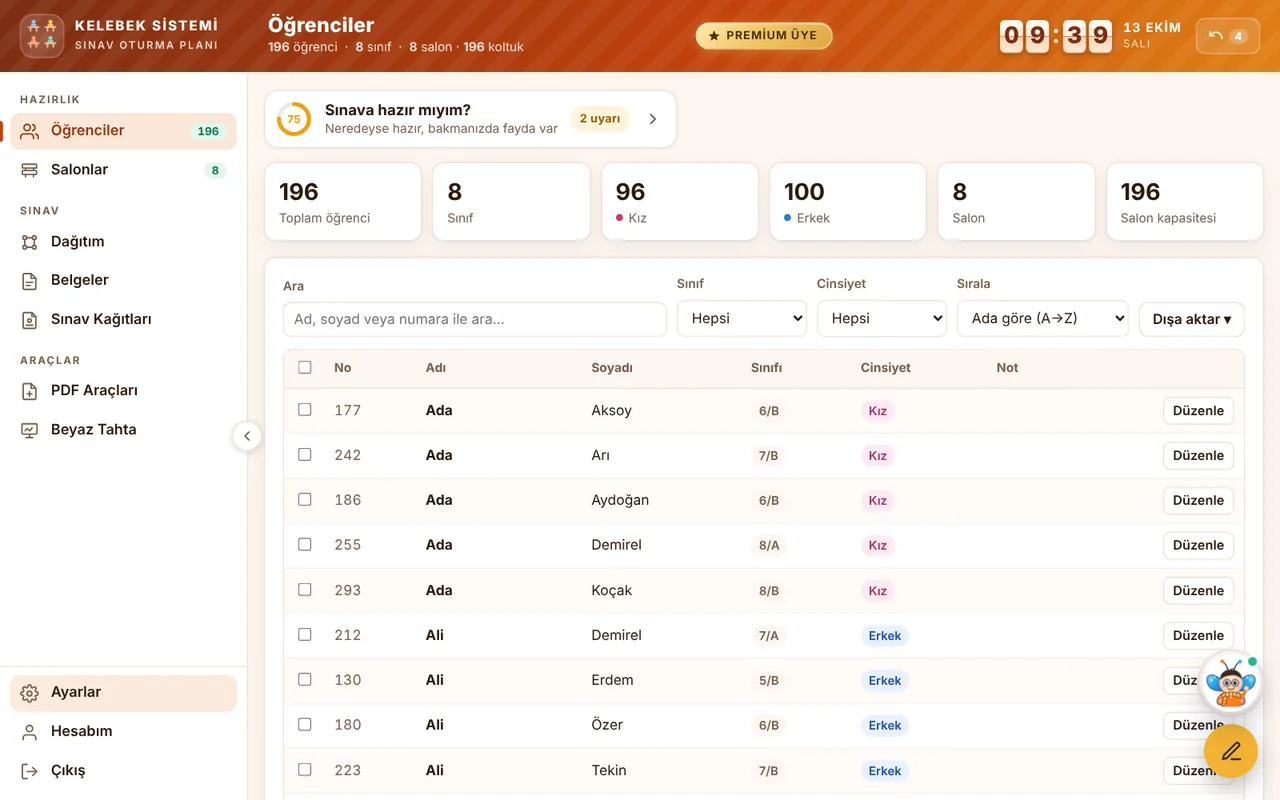Toggle the select-all checkbox in table header
This screenshot has height=800, width=1280.
coord(305,367)
